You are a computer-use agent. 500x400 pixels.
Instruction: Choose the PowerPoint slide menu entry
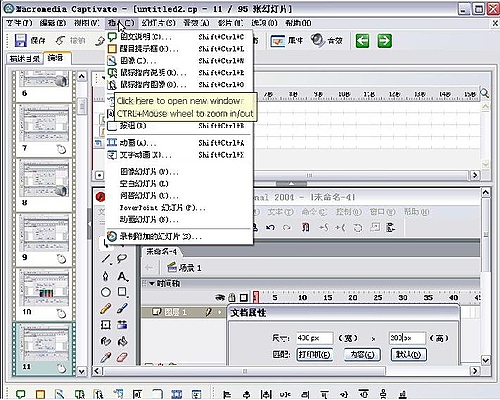[x=179, y=208]
